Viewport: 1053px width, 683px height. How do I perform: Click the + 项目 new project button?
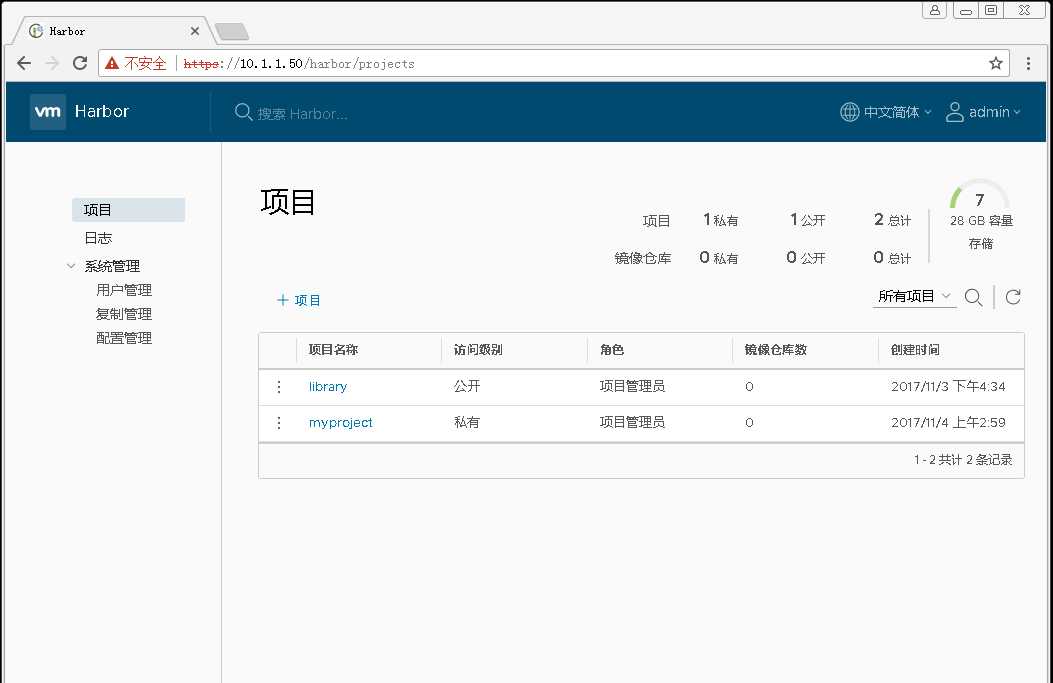(x=299, y=300)
